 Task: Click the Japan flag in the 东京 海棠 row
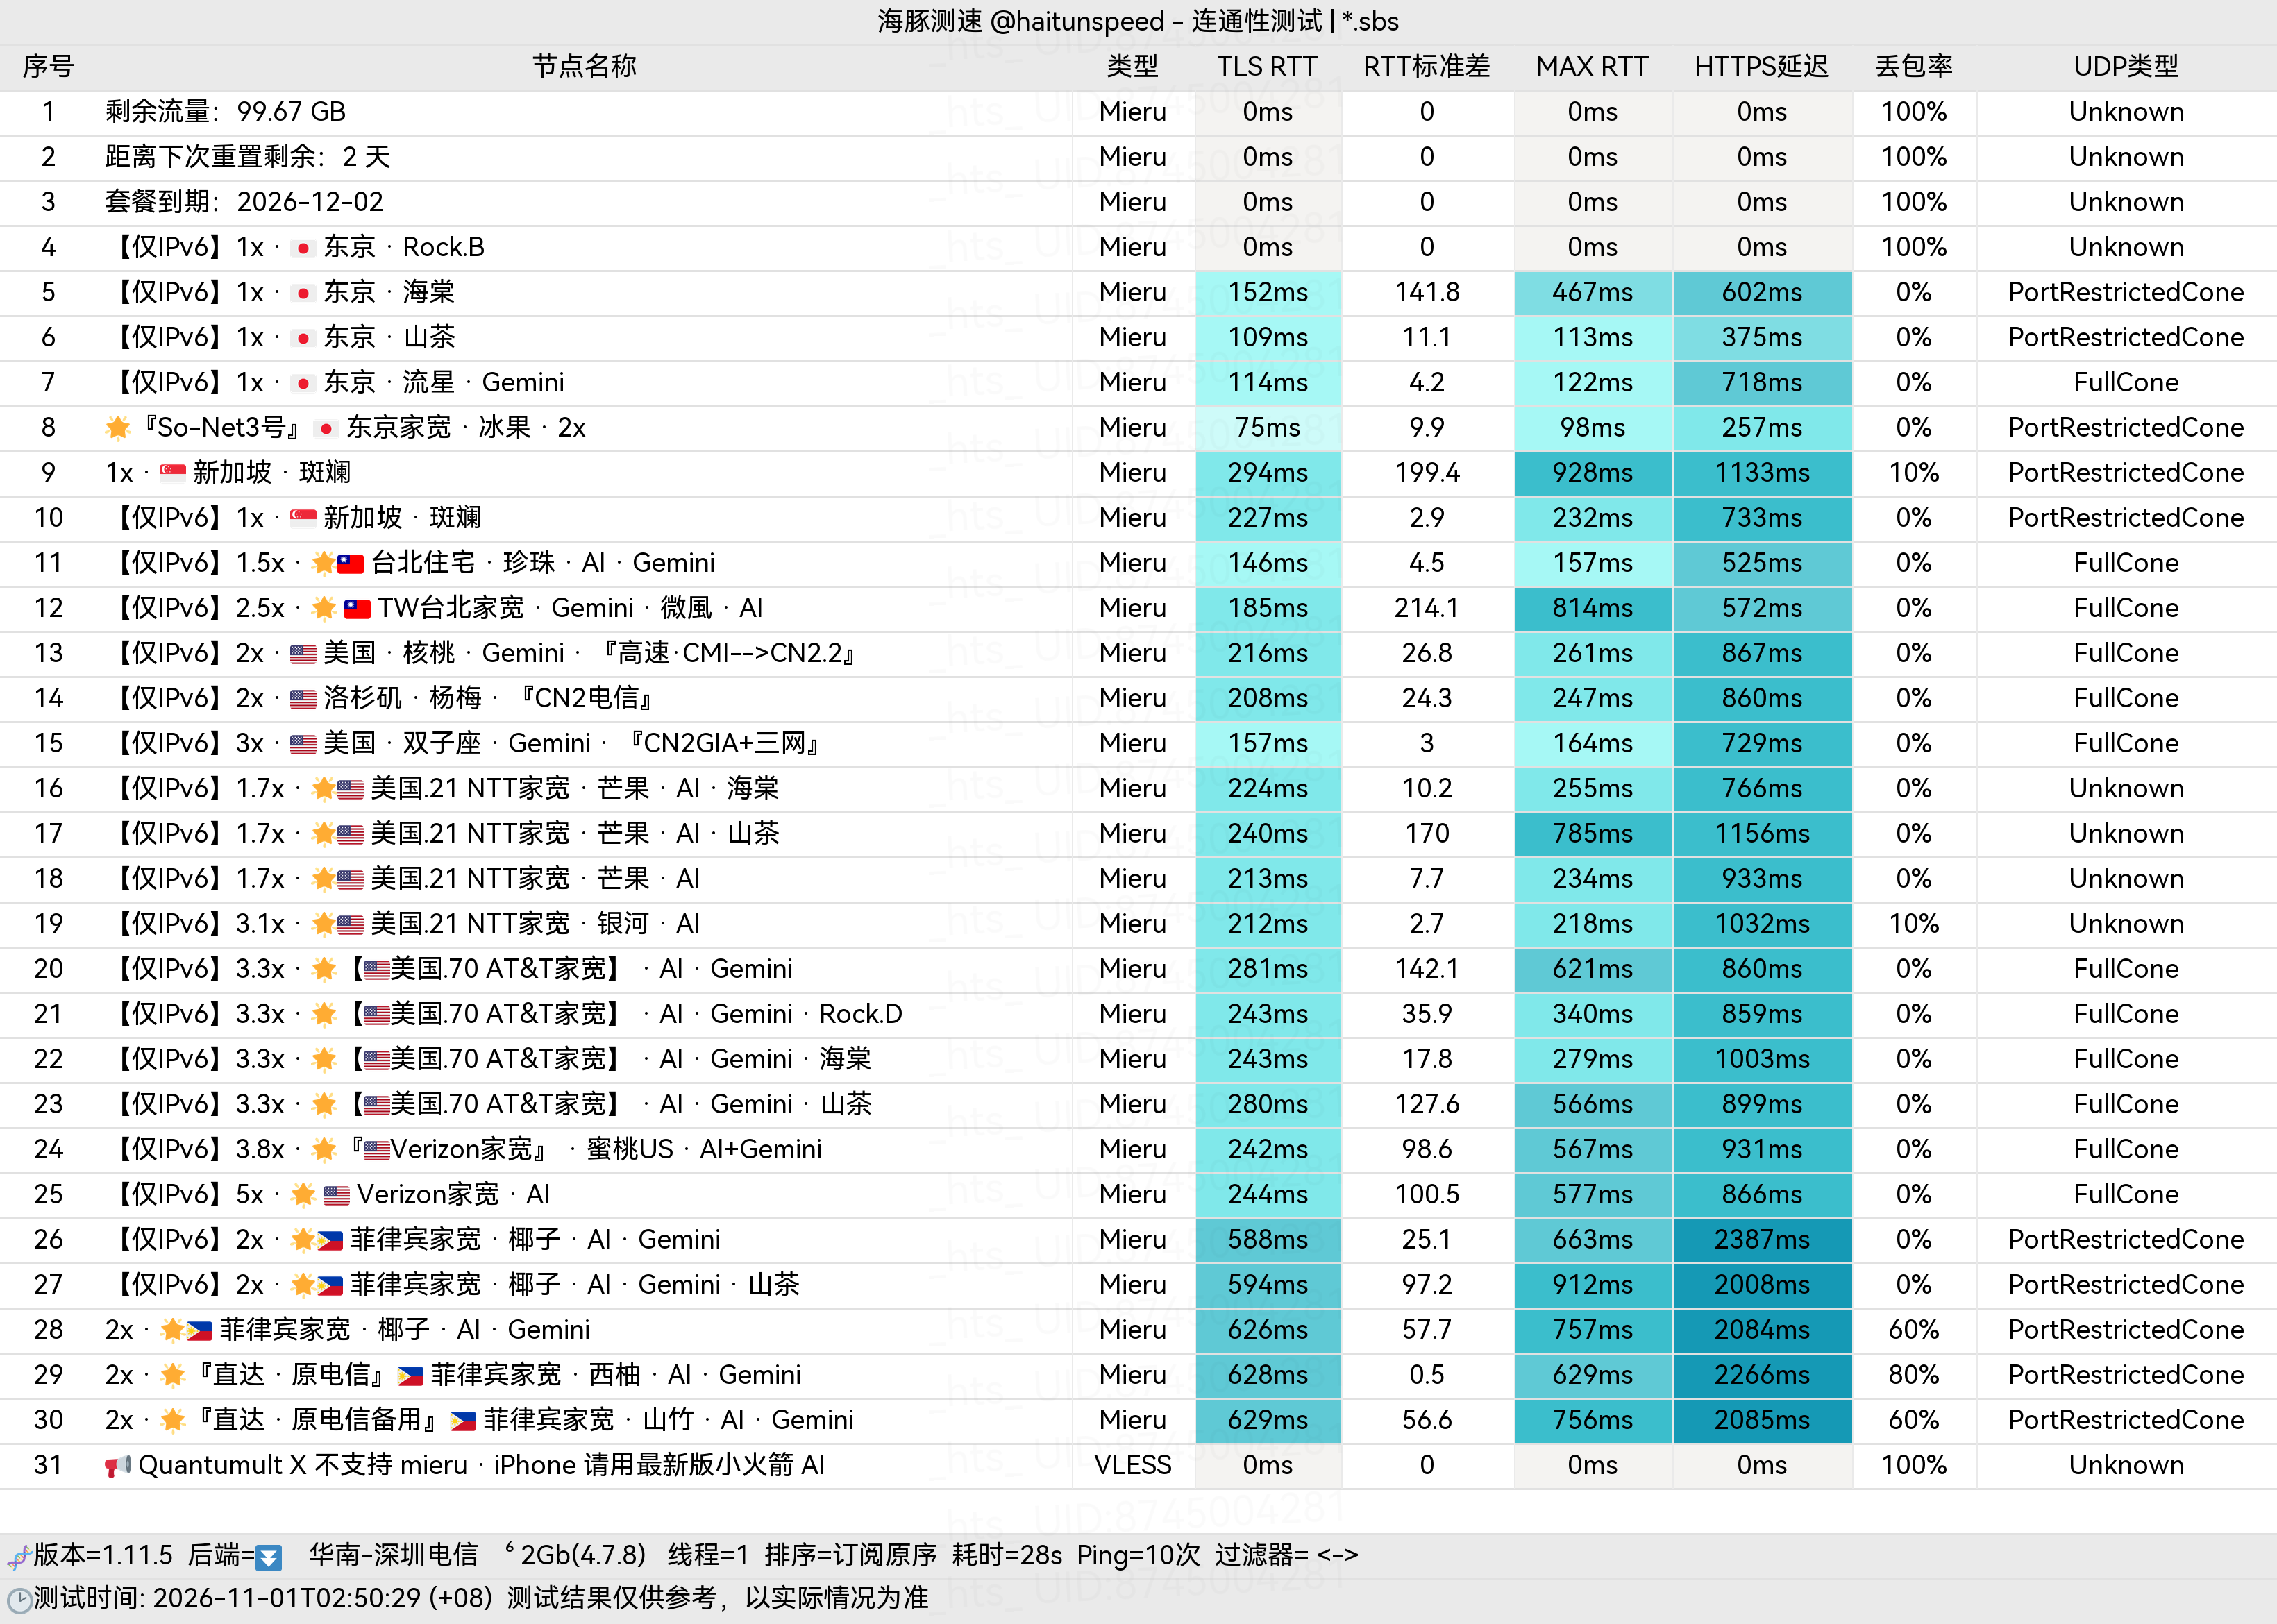pyautogui.click(x=303, y=293)
